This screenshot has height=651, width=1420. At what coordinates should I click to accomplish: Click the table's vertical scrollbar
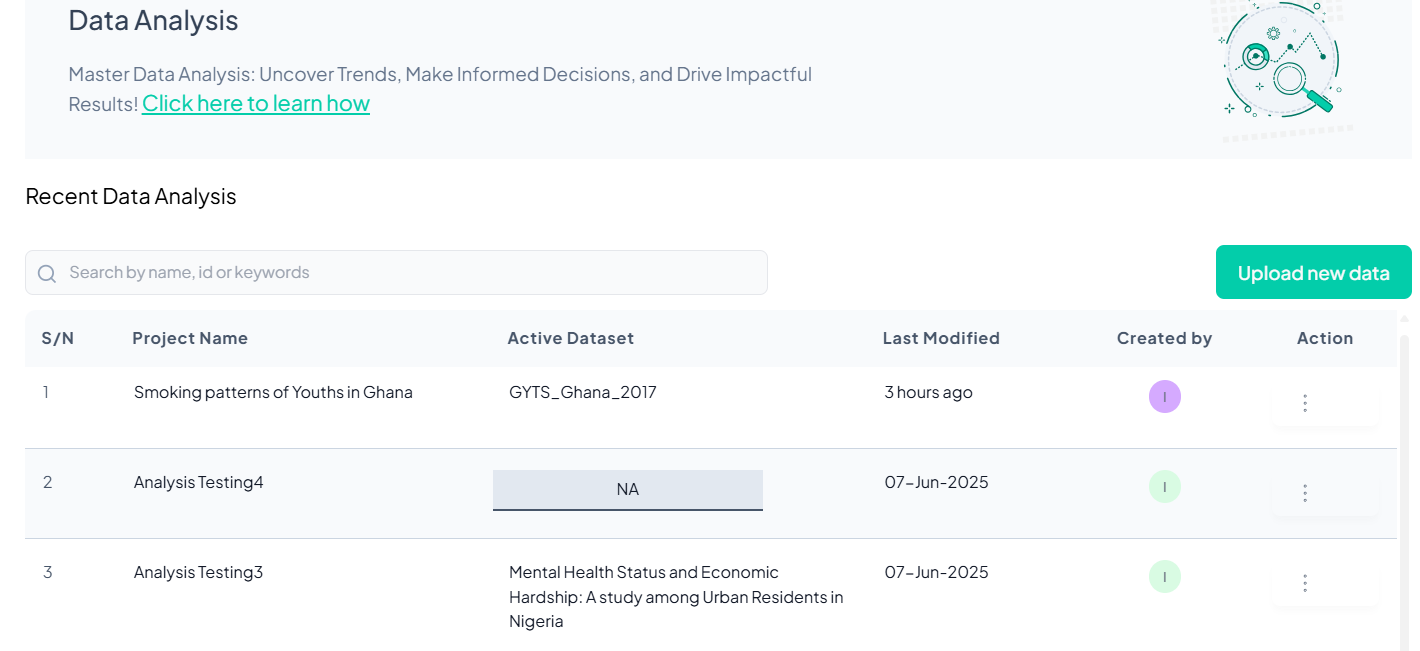click(x=1404, y=480)
